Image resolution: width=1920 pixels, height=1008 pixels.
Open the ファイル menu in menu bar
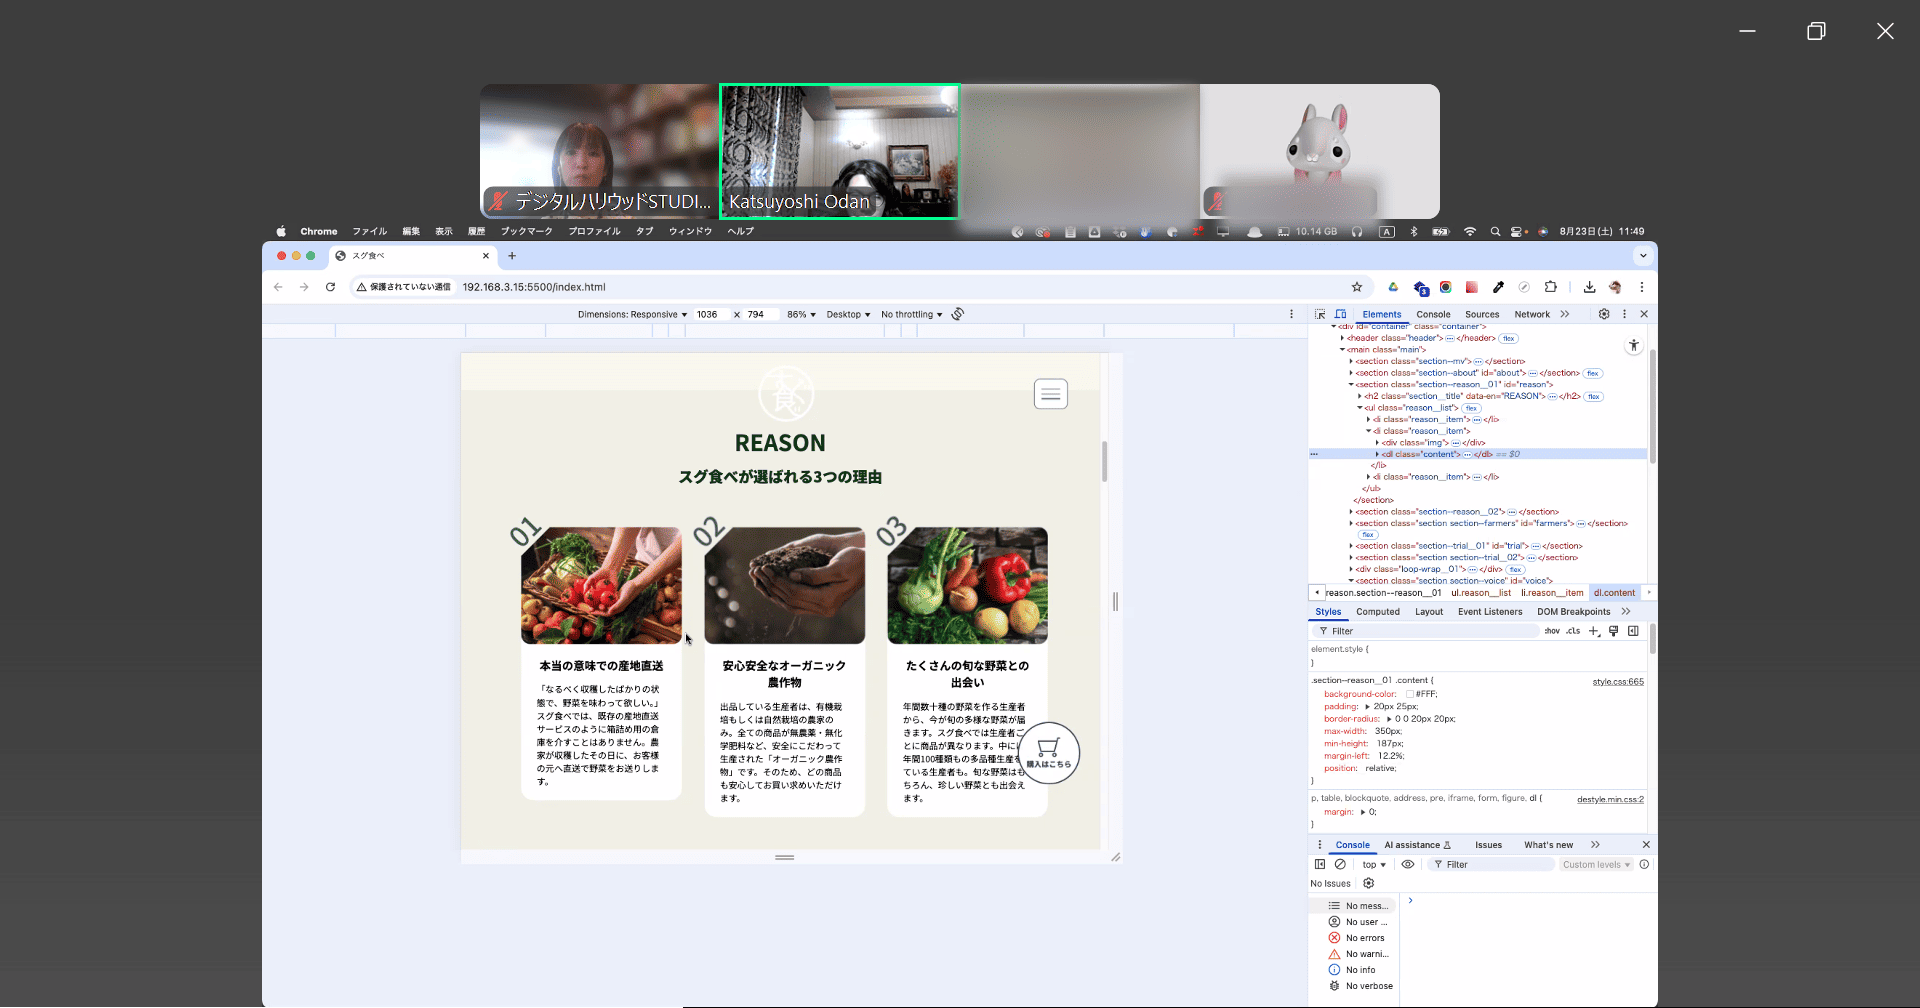click(x=369, y=231)
